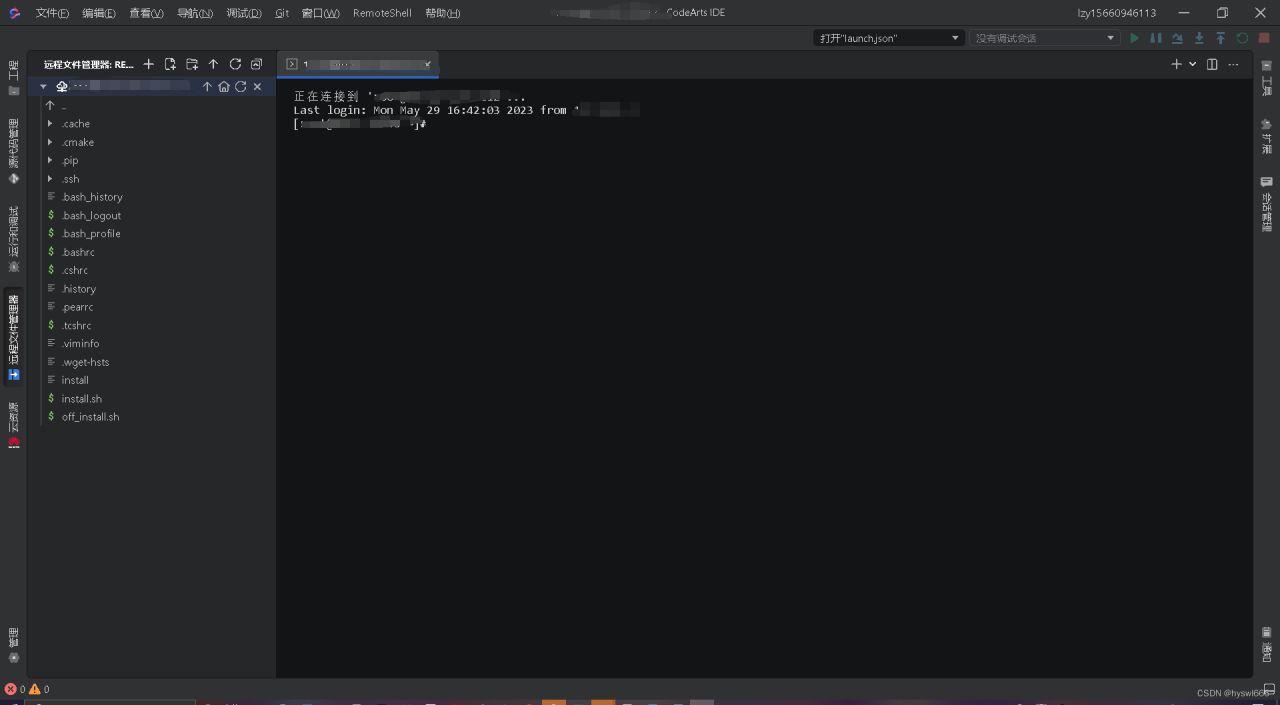Expand the .ssh folder
Screen dimensions: 1280x705
pyautogui.click(x=50, y=179)
